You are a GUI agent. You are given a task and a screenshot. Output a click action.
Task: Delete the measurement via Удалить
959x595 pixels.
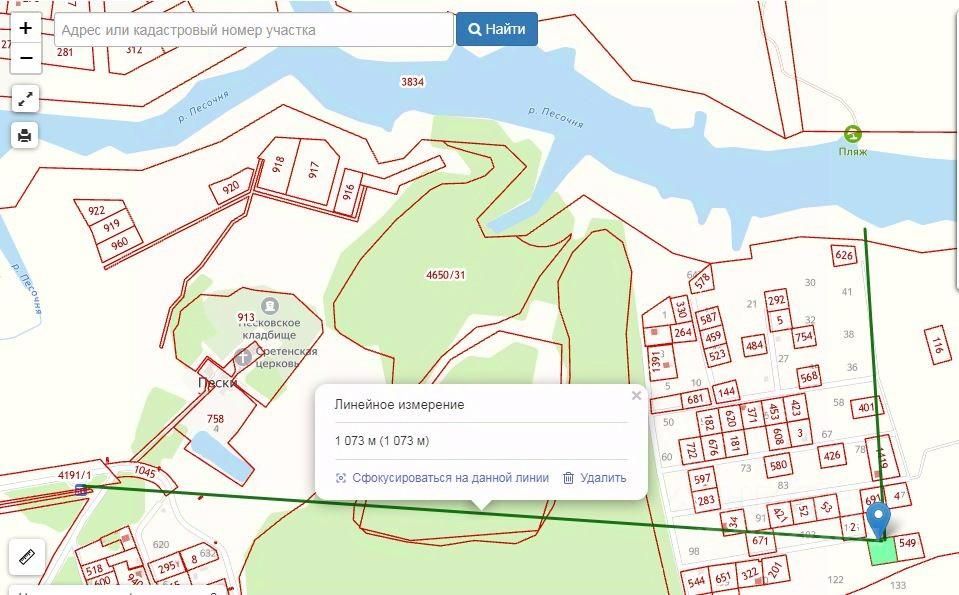[594, 478]
